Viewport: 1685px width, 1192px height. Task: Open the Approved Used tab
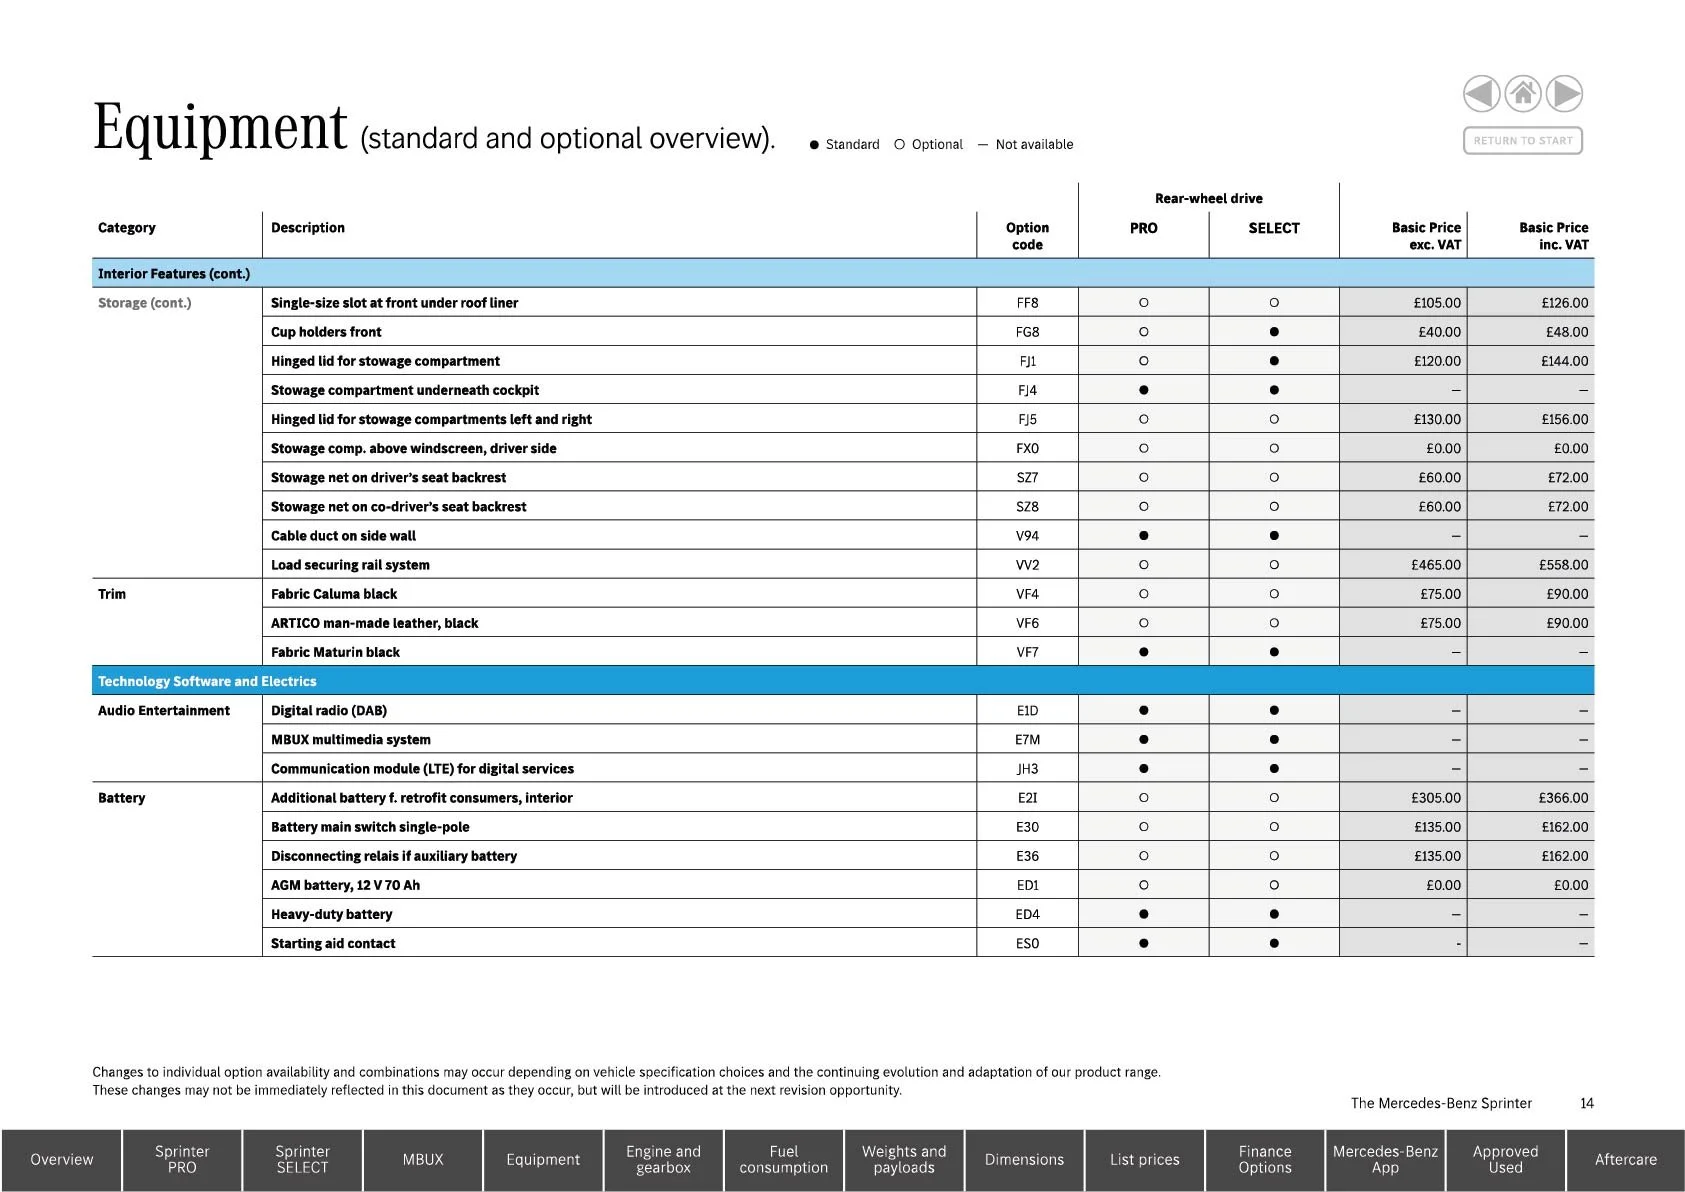coord(1506,1160)
